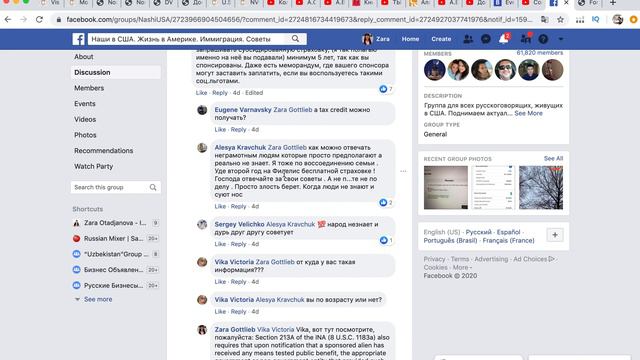Open the Videos section
Image resolution: width=640 pixels, height=360 pixels.
[85, 119]
